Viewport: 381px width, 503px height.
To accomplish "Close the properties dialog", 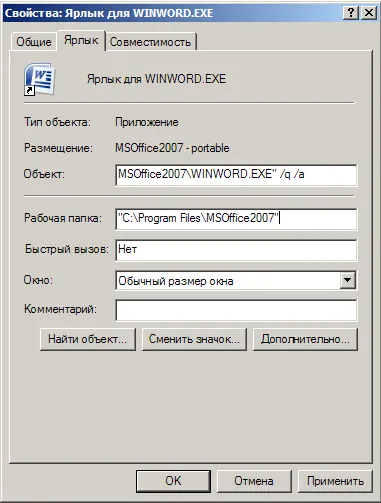I will [369, 13].
